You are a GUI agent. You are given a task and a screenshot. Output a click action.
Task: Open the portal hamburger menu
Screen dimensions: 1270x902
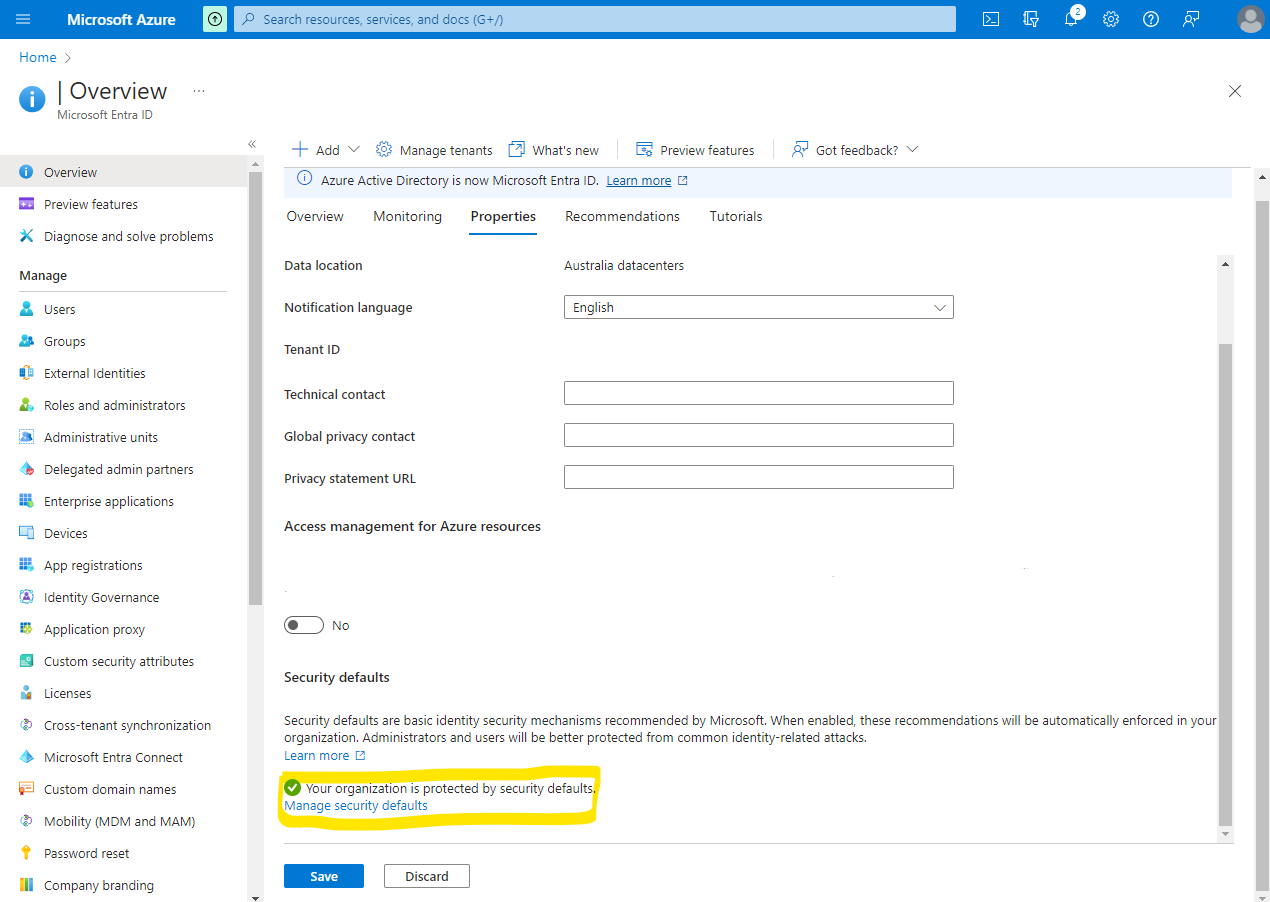pyautogui.click(x=23, y=19)
